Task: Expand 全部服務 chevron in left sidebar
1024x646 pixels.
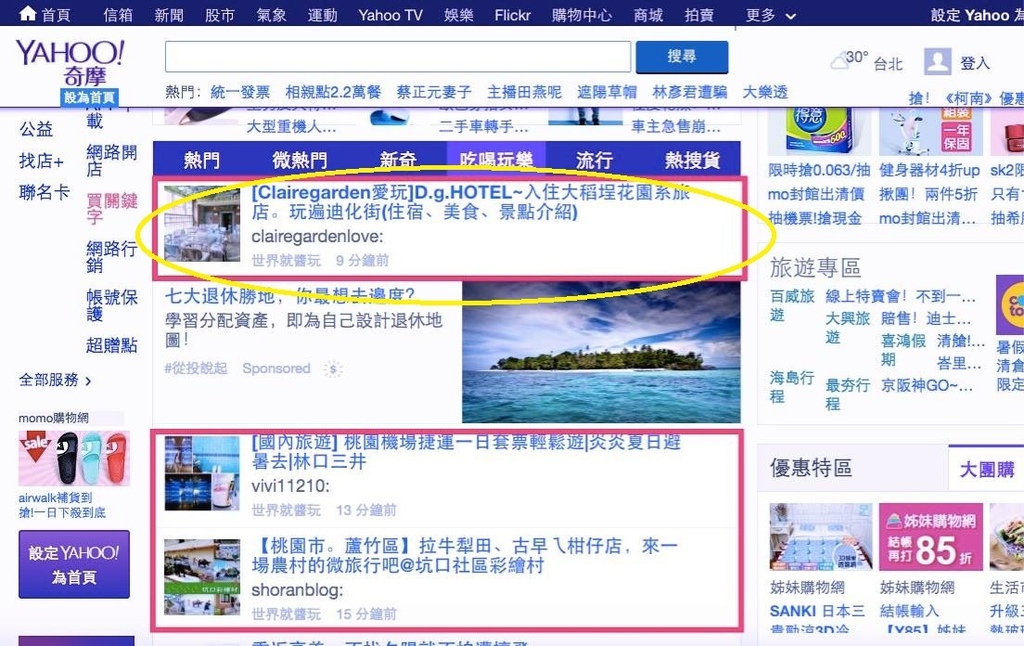Action: click(88, 381)
